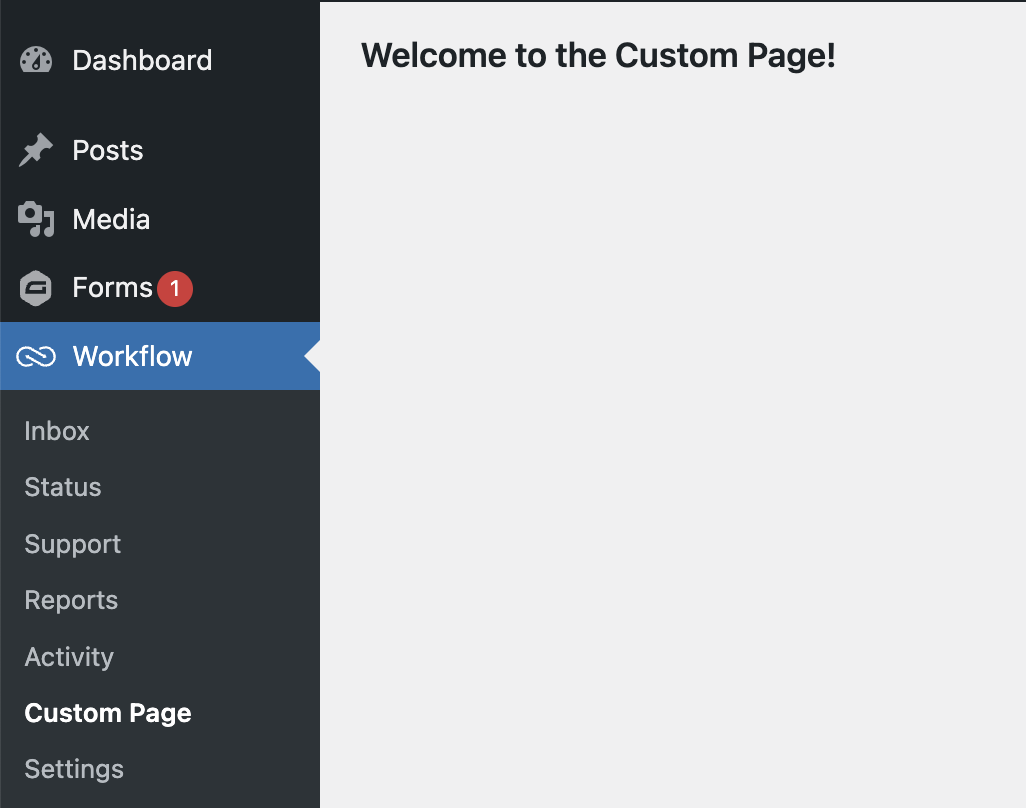Viewport: 1026px width, 808px height.
Task: Select the Forms menu label
Action: click(112, 288)
